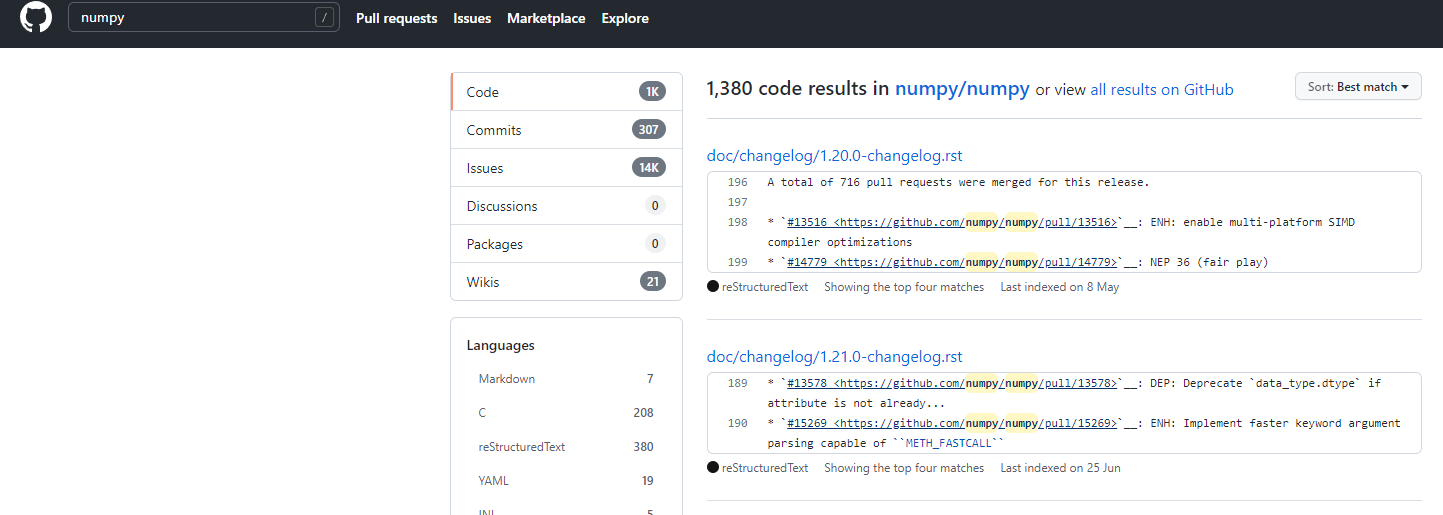Go to Marketplace in the header
Screen dimensions: 1443x515
[546, 18]
